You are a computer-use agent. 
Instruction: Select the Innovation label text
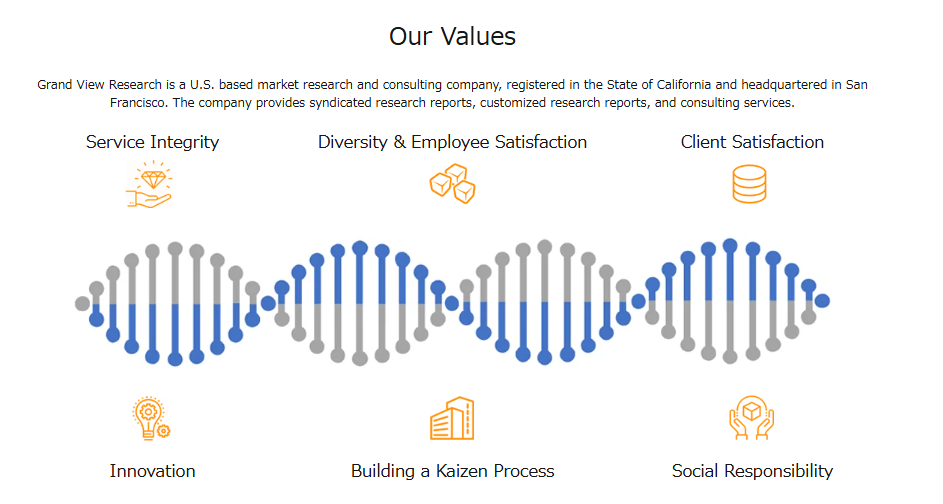(152, 471)
